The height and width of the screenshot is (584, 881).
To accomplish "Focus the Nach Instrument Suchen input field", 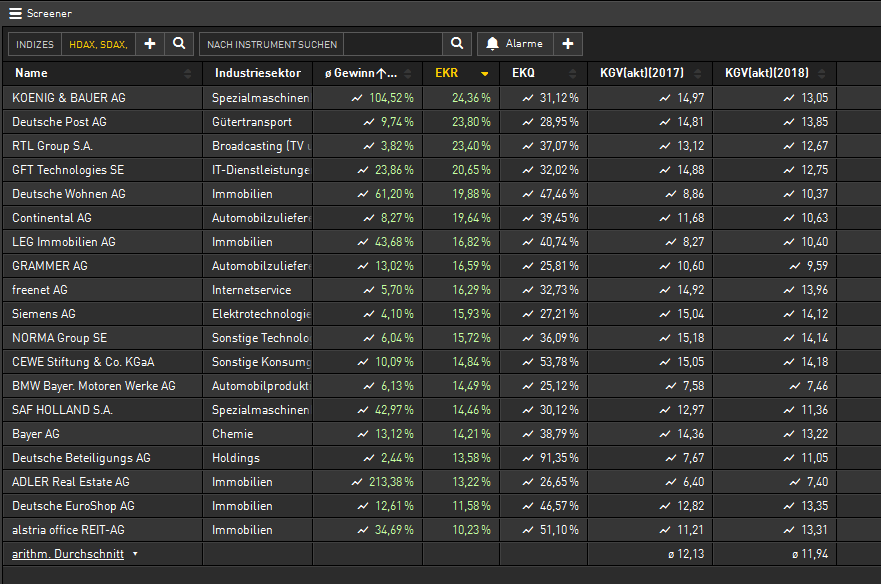I will [390, 44].
